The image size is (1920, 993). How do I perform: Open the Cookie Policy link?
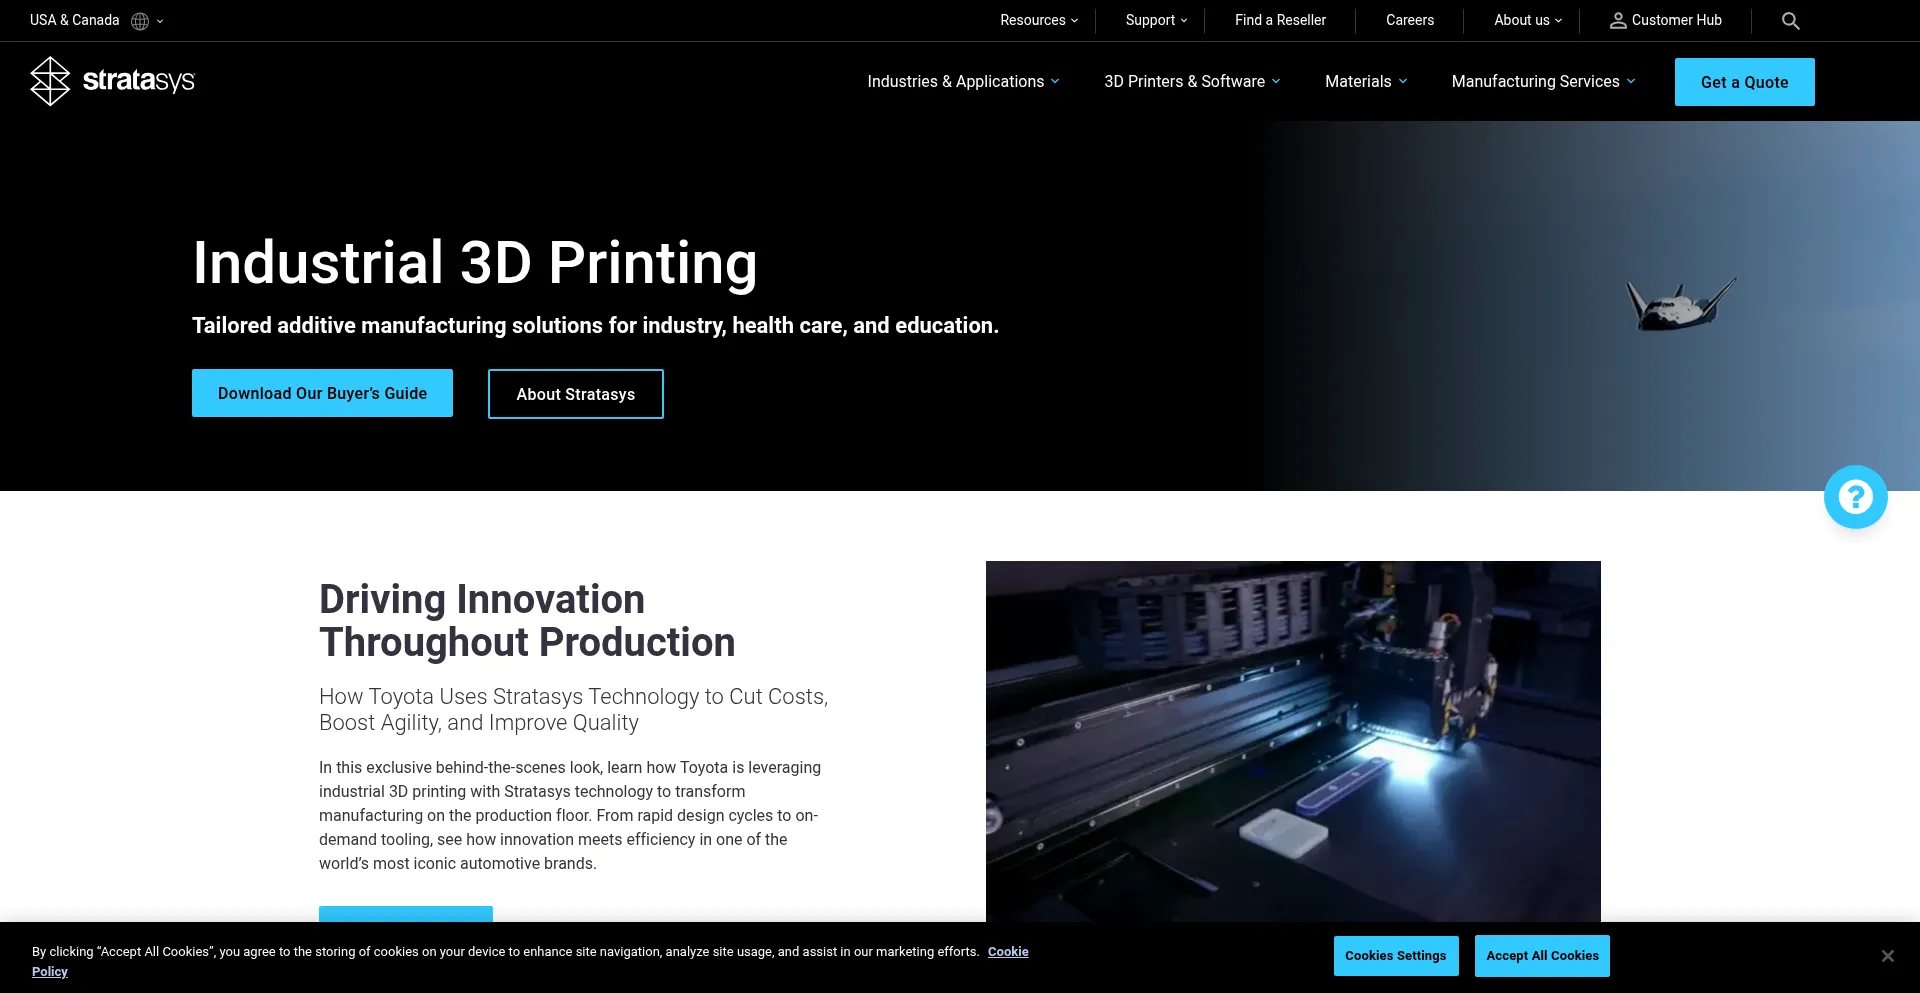pyautogui.click(x=1008, y=952)
